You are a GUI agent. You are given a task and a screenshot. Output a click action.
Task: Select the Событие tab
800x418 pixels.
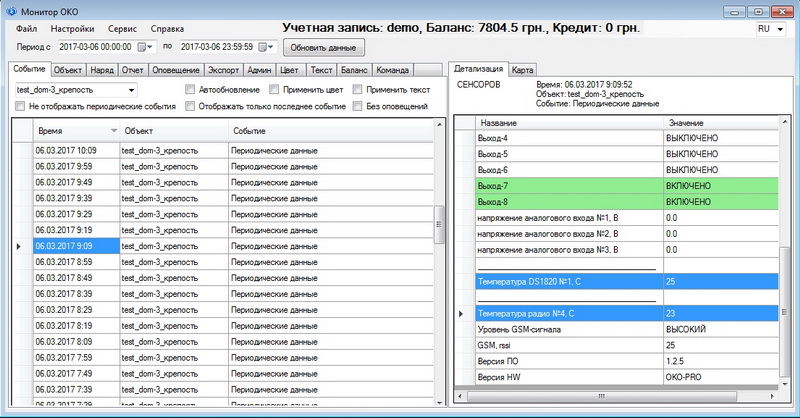[29, 68]
